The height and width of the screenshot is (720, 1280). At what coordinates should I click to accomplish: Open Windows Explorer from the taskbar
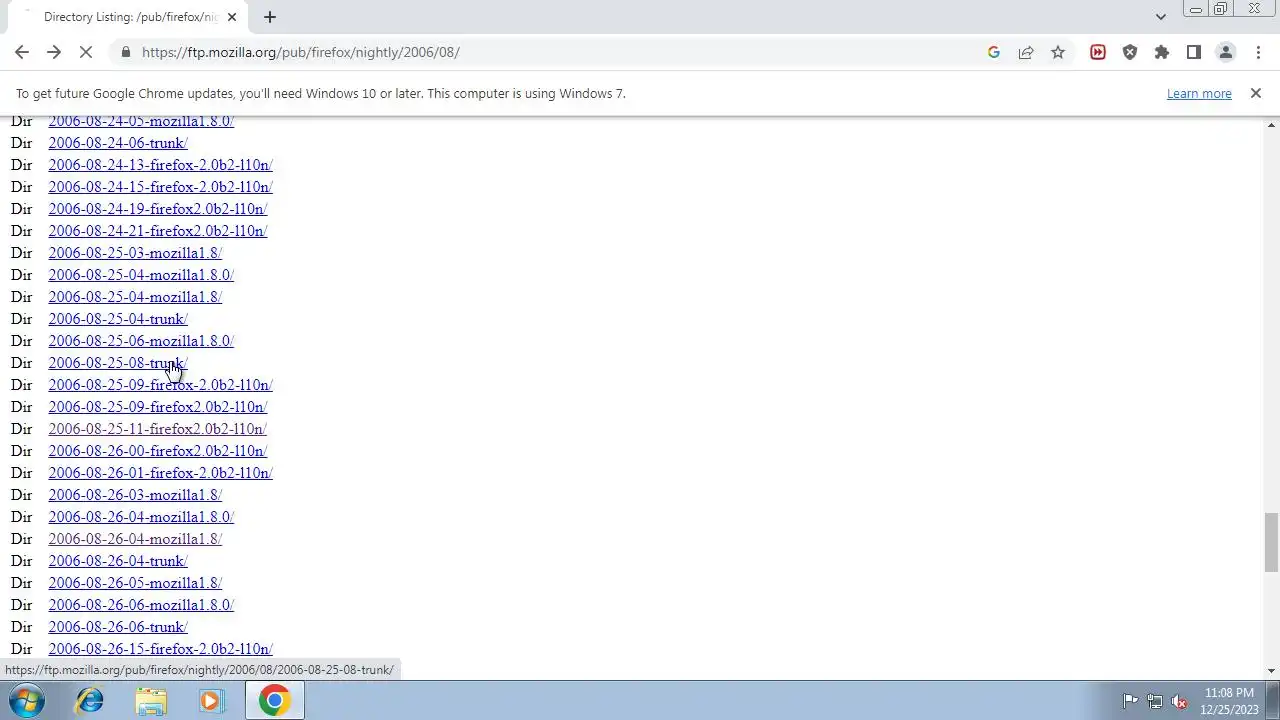151,701
